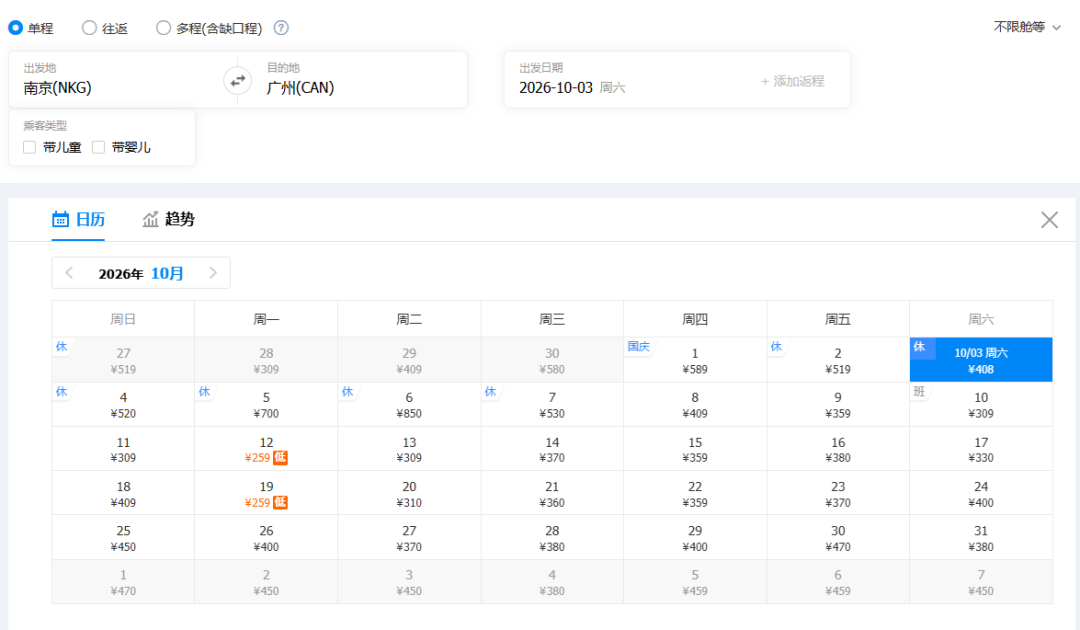The height and width of the screenshot is (630, 1080).
Task: Choose October 25 priced ¥450
Action: [123, 538]
